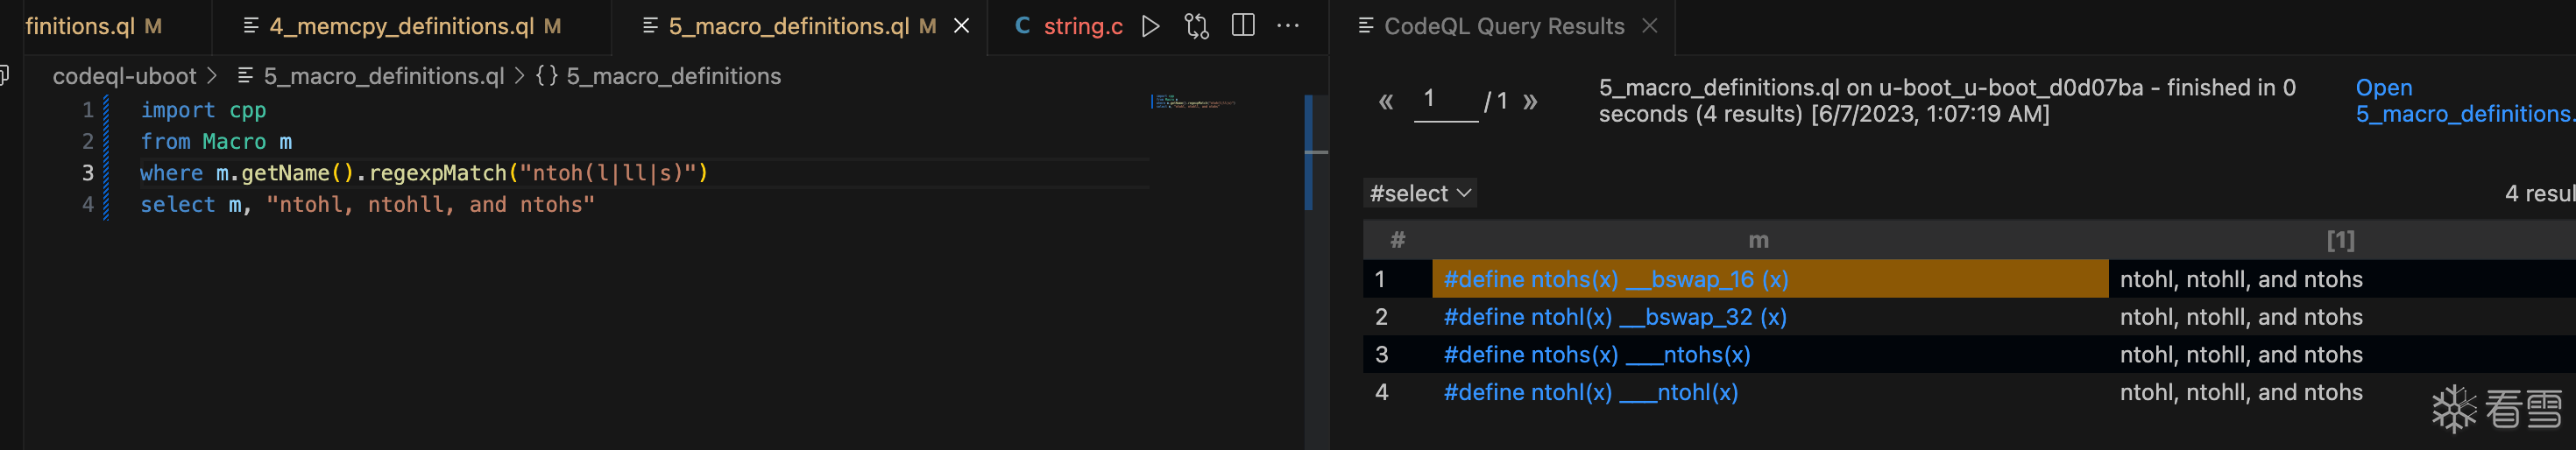
Task: Switch to the string.c tab
Action: point(1082,26)
